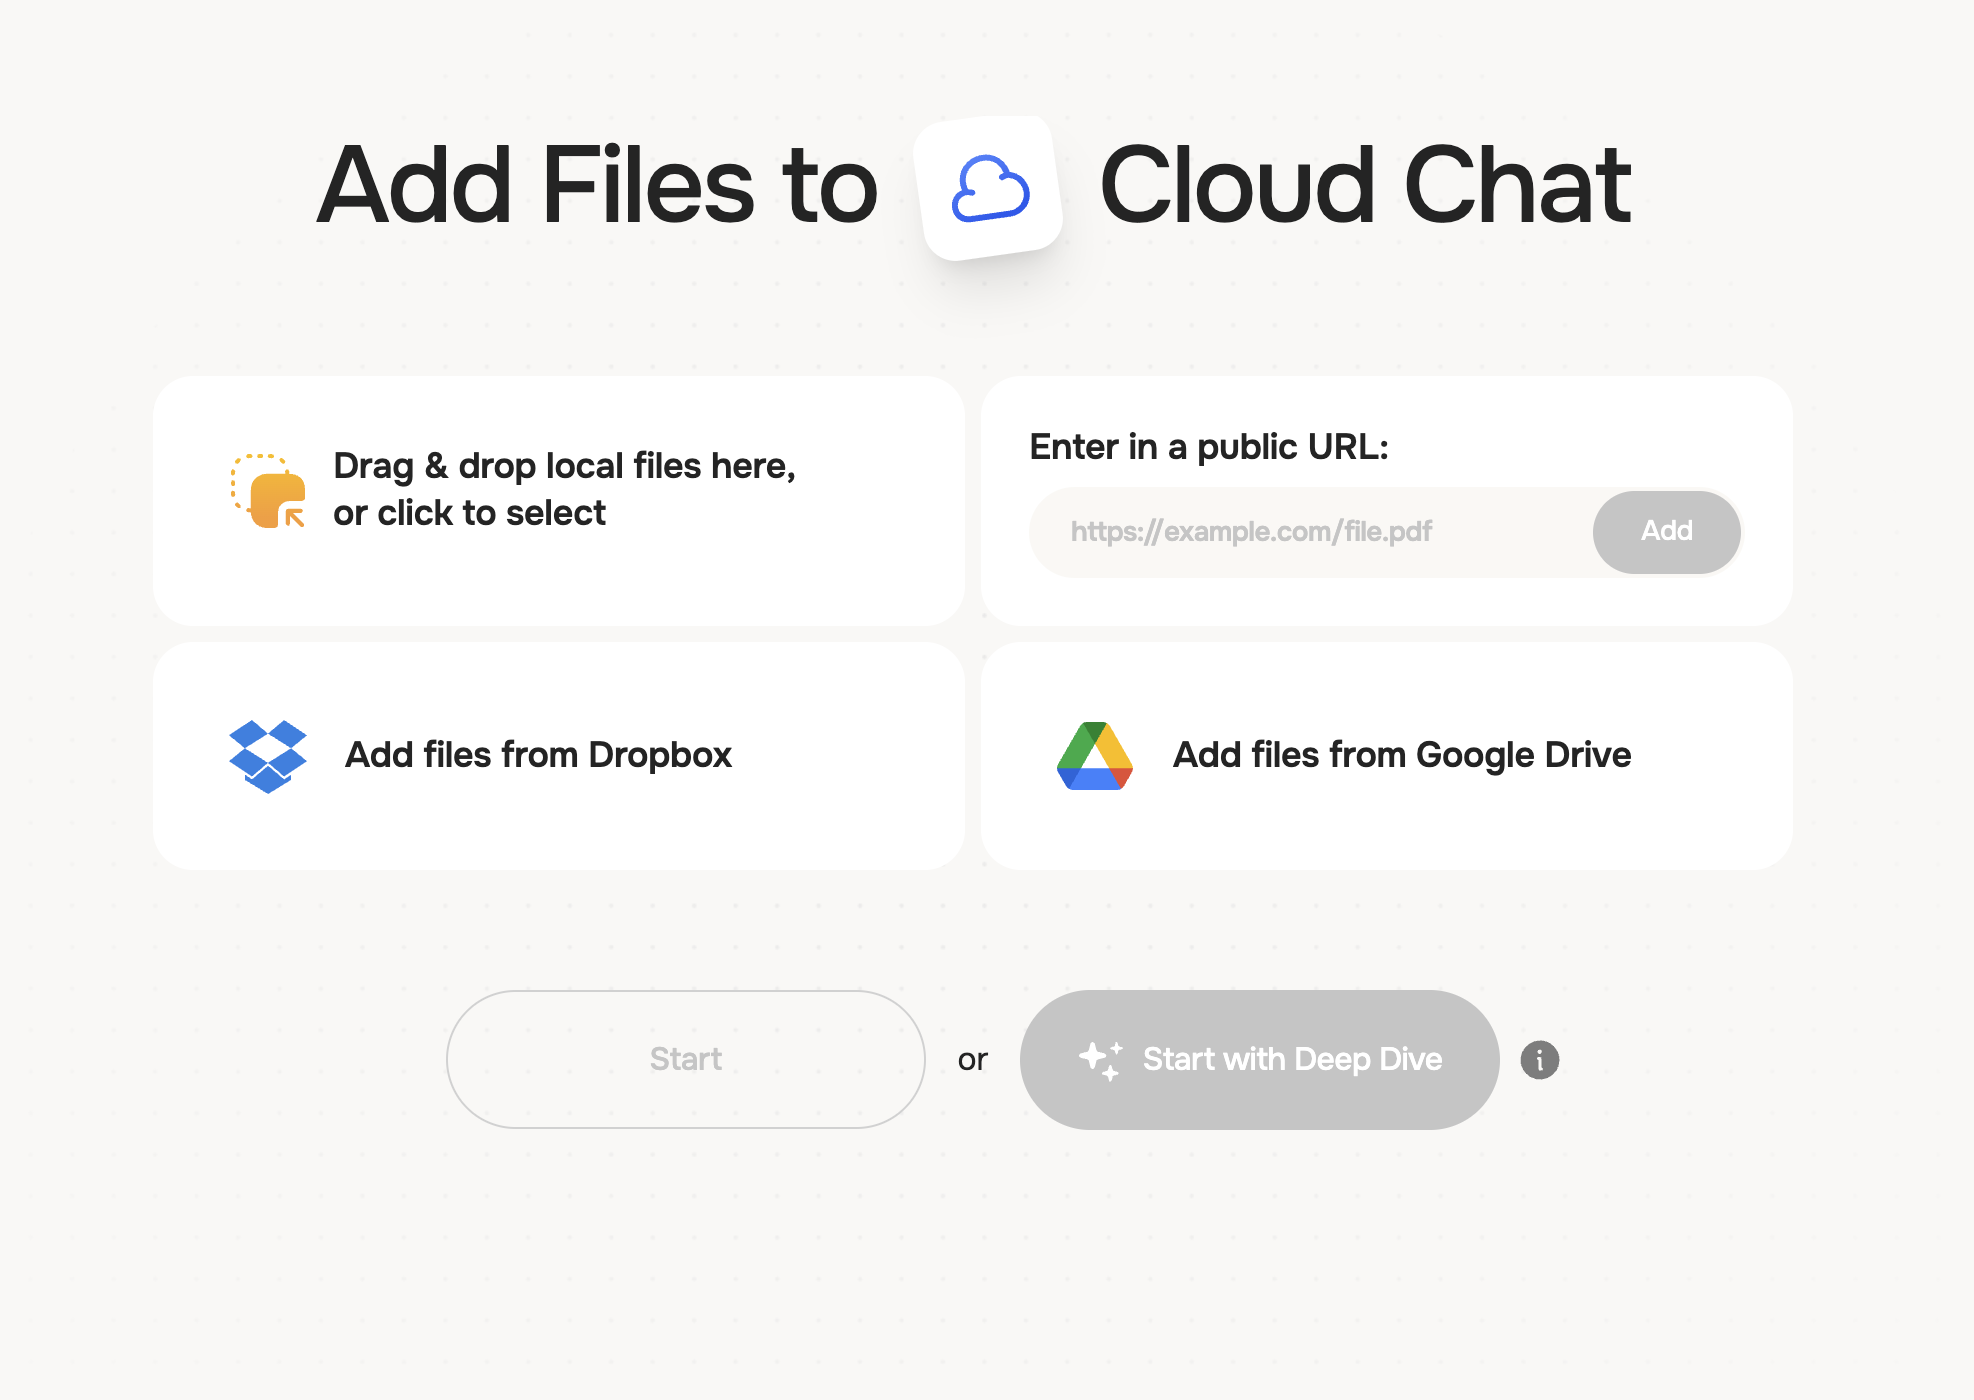The image size is (1974, 1400).
Task: Click the Start button
Action: 685,1059
